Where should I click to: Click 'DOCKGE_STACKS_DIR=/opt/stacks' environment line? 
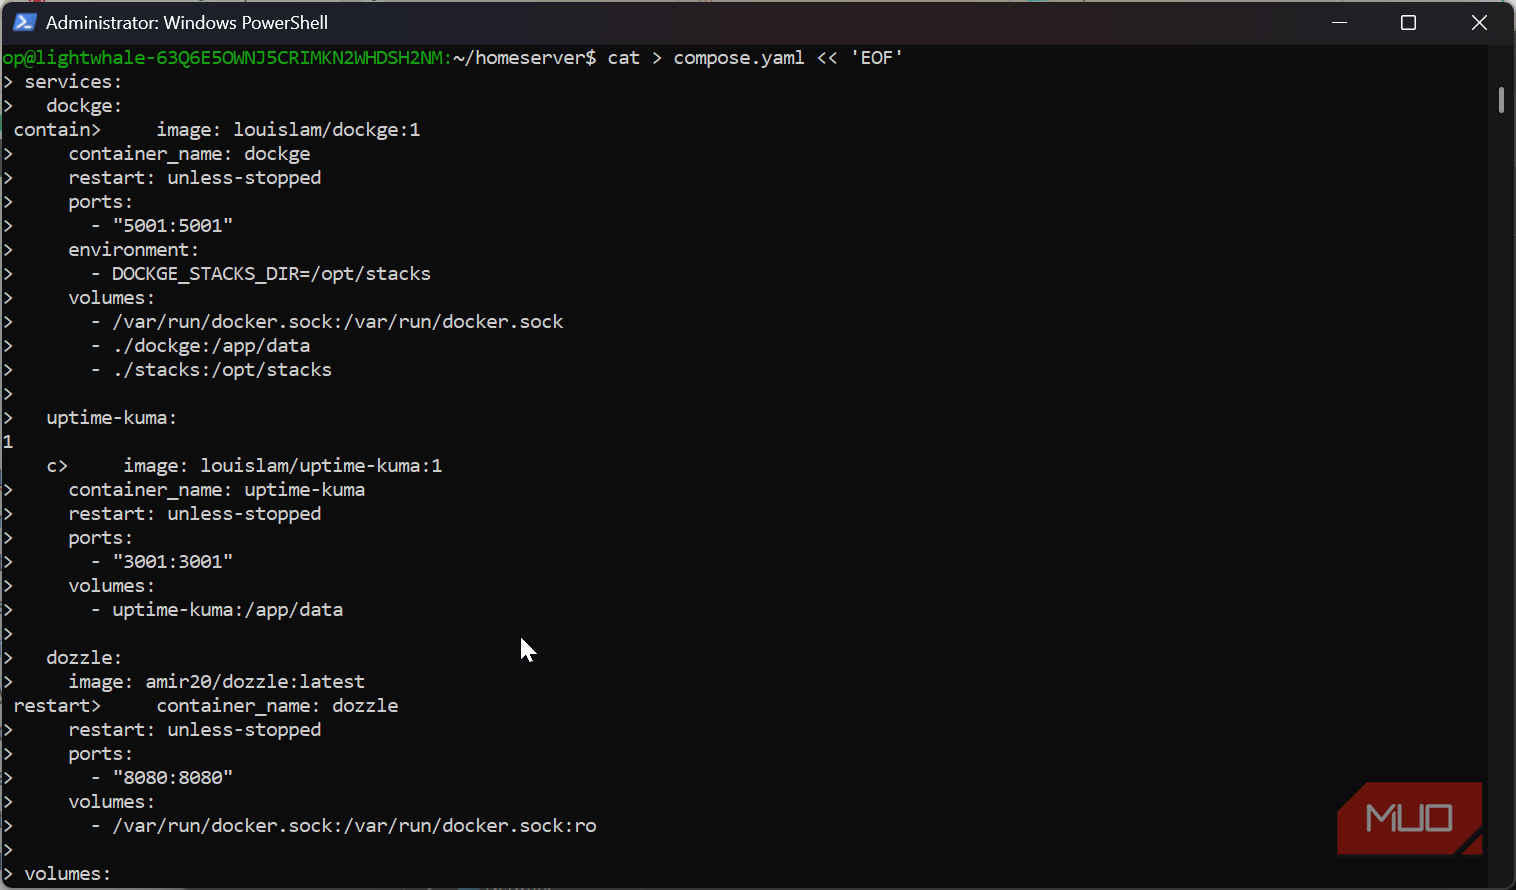[x=271, y=274]
